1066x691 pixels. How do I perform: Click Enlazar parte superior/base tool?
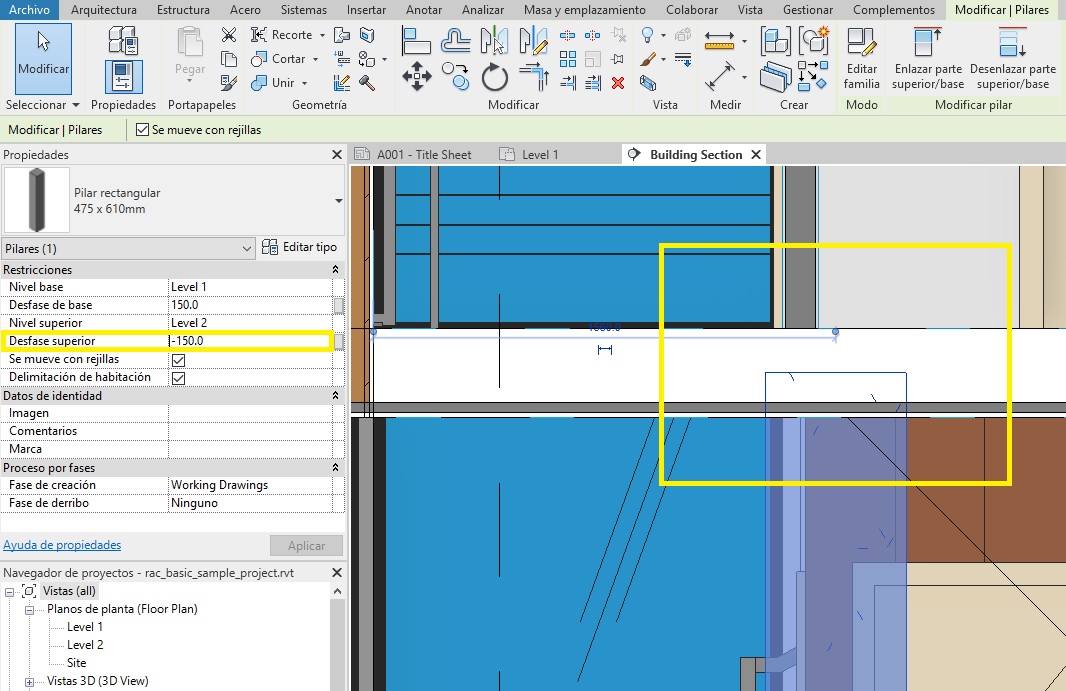coord(928,58)
